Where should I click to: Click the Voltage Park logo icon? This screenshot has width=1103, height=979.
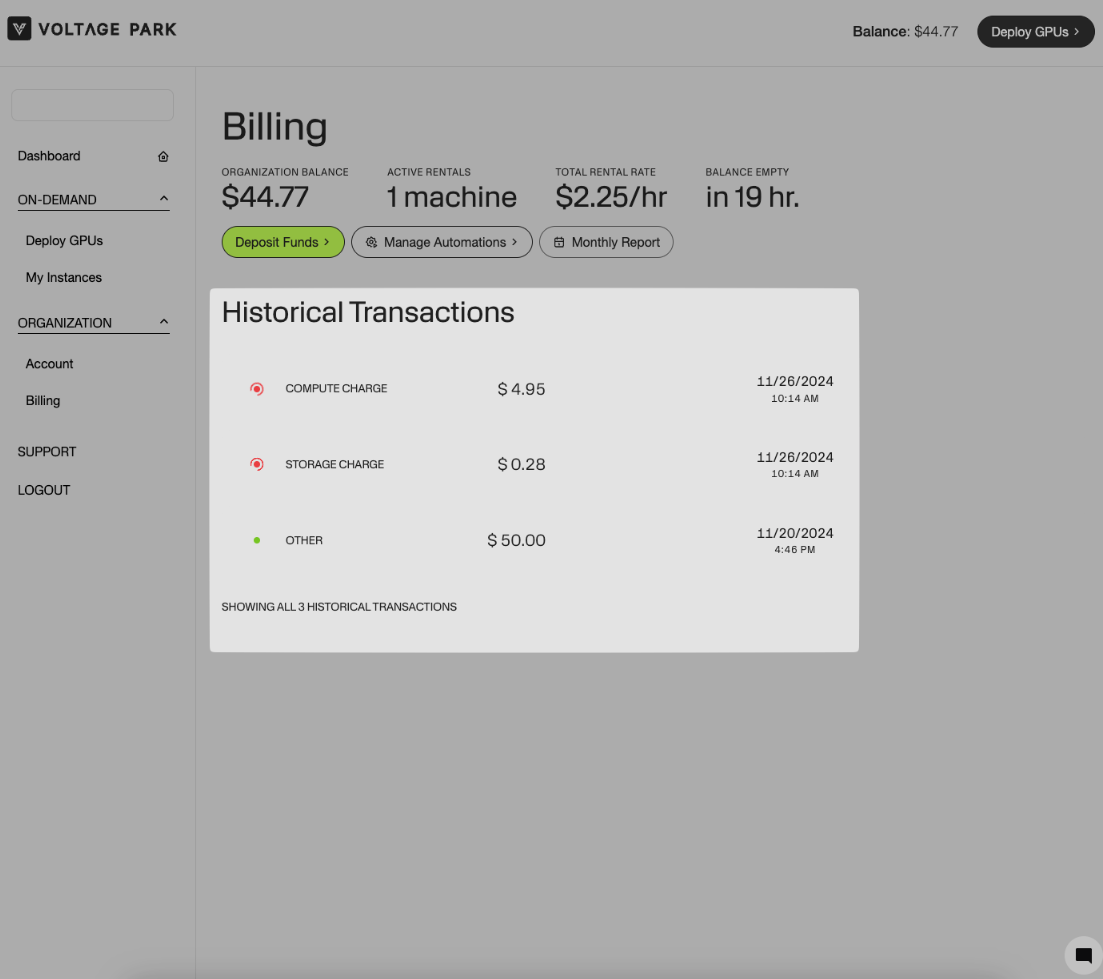pyautogui.click(x=19, y=29)
